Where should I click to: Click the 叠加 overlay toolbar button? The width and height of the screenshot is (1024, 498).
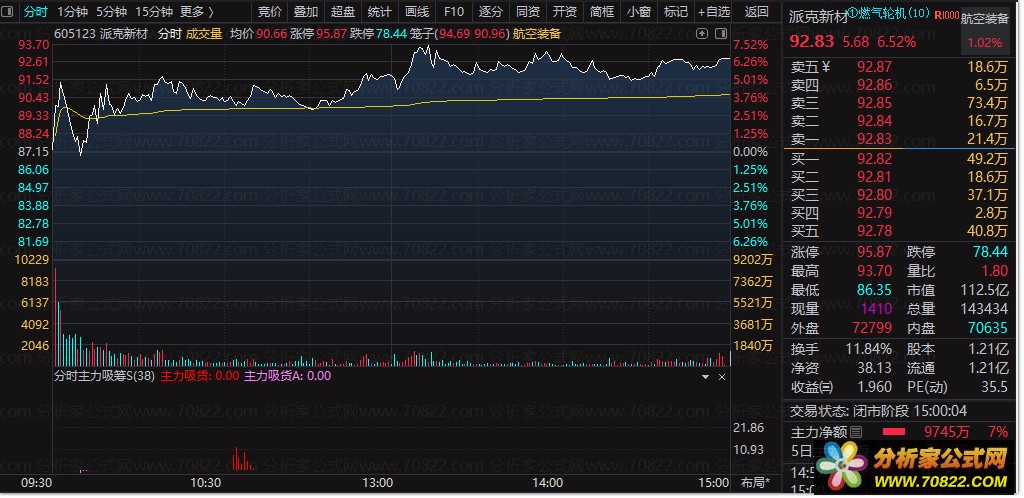tap(306, 12)
